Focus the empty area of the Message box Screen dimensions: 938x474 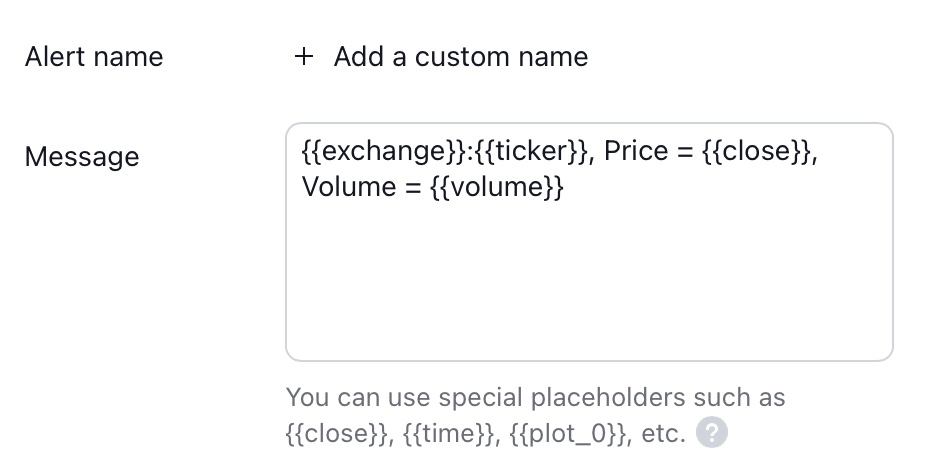[x=588, y=280]
